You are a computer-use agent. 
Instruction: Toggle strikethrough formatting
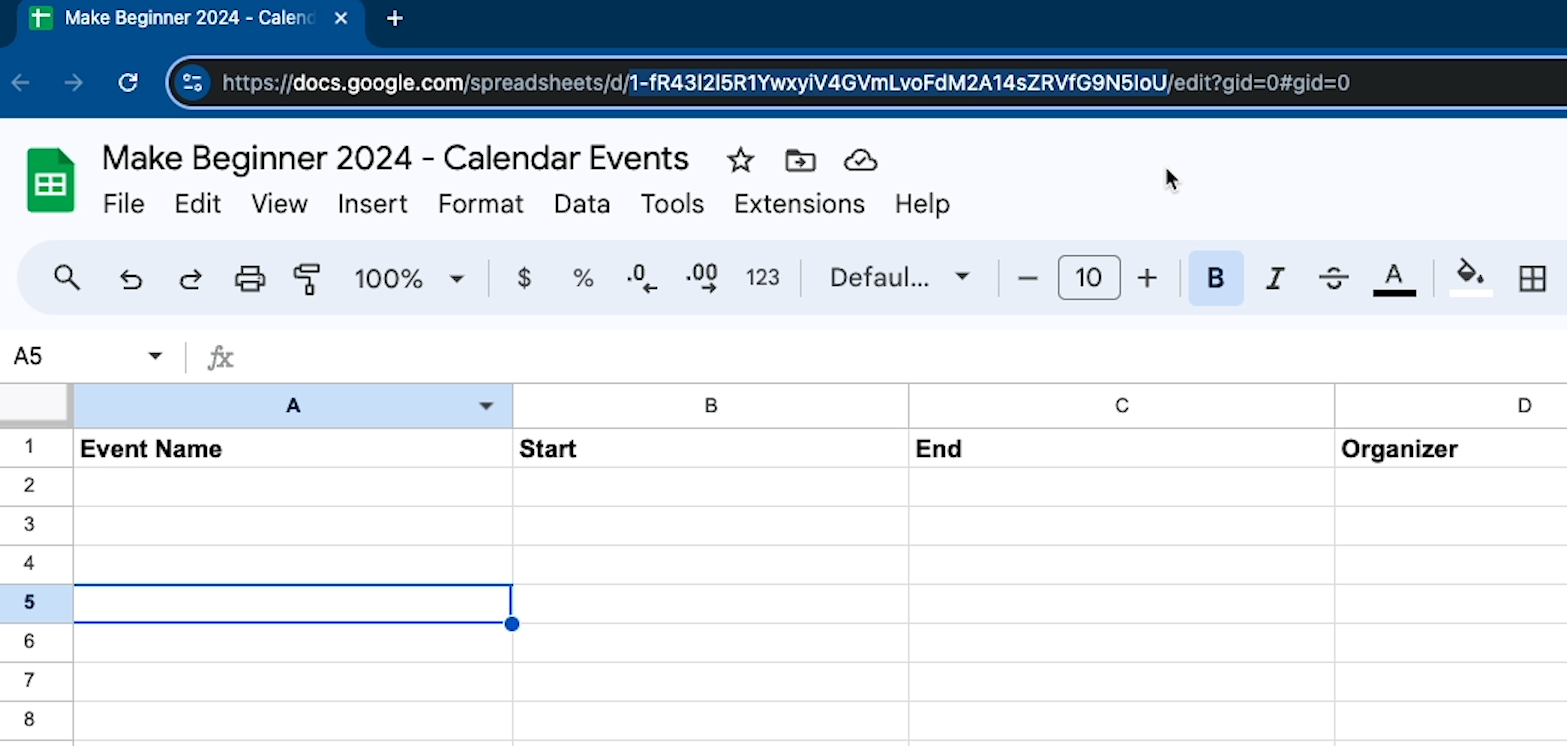click(1333, 278)
